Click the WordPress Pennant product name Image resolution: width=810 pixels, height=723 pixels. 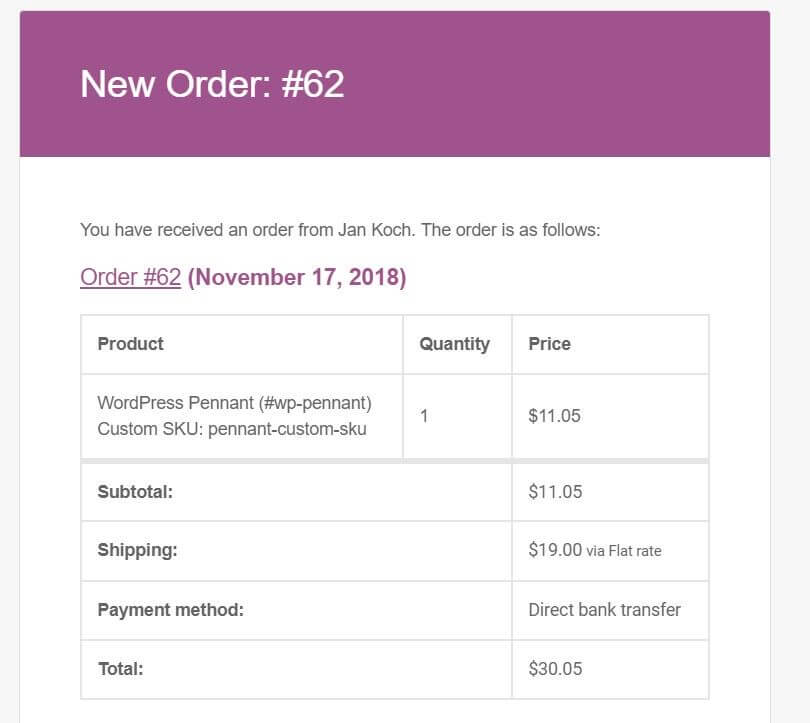point(234,403)
